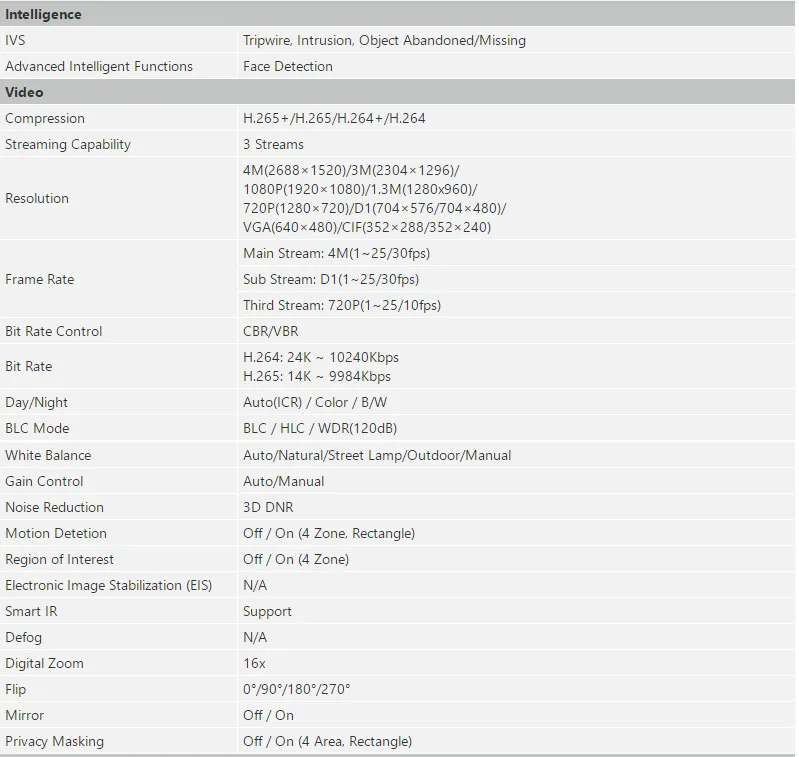Select the 4M(2688×1520)/3M(2304×1296) line
This screenshot has width=799, height=757.
pyautogui.click(x=351, y=170)
